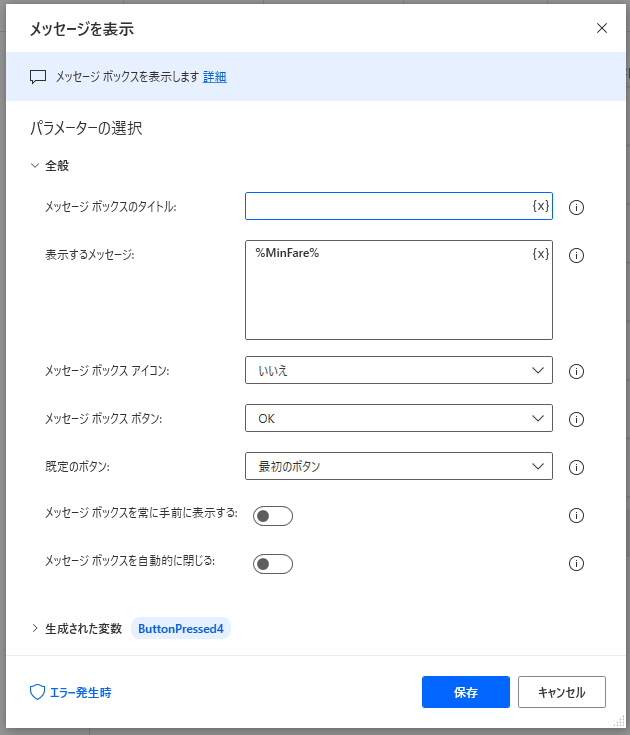Toggle メッセージ ボックスを自動的に閉じる switch

pos(273,564)
